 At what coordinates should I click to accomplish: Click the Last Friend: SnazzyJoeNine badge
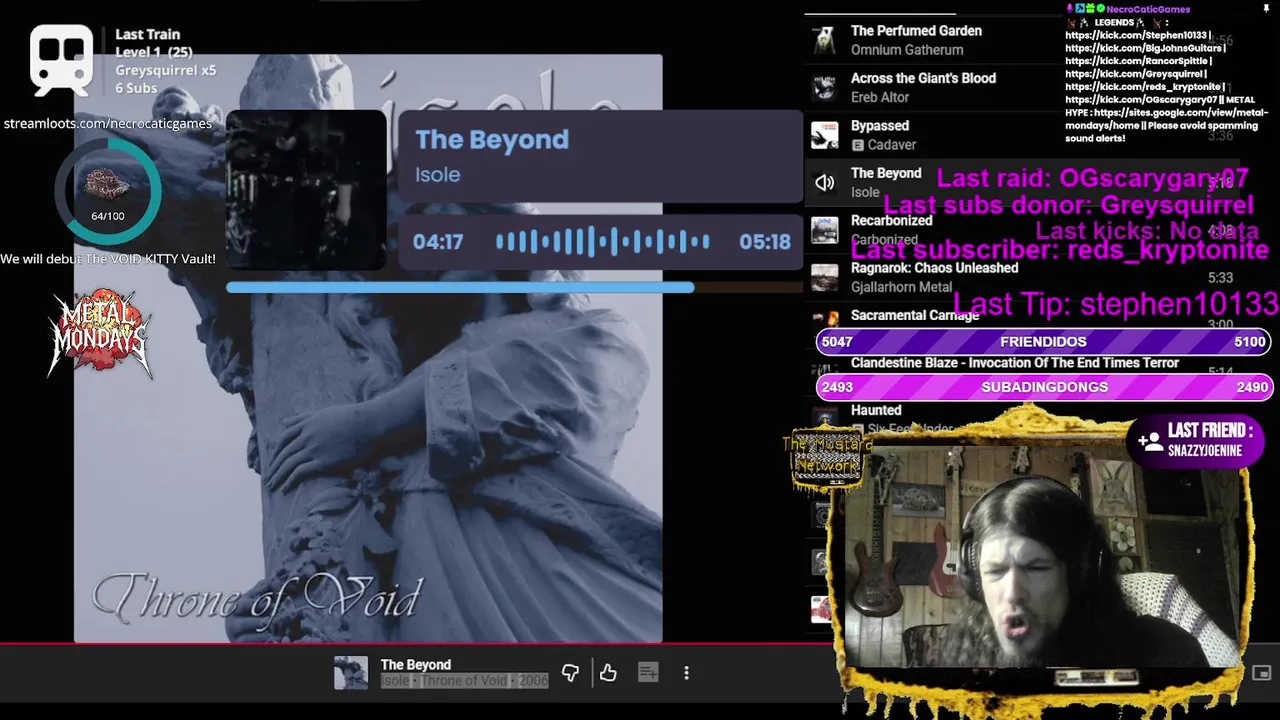1196,440
